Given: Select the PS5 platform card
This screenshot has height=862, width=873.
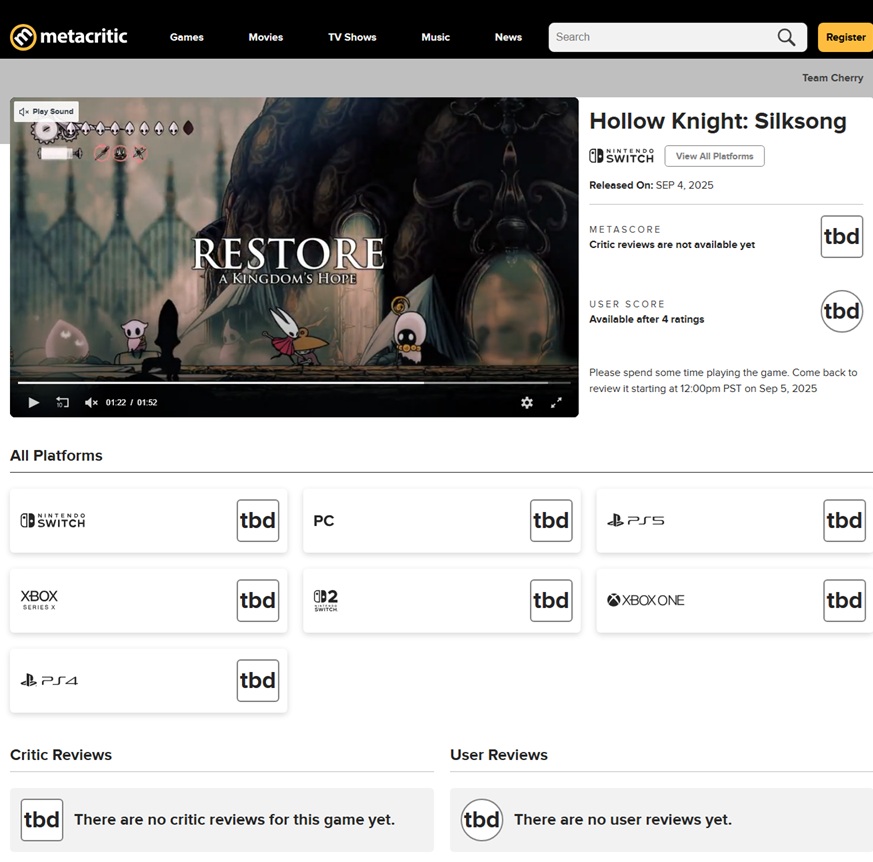Looking at the screenshot, I should (x=734, y=520).
